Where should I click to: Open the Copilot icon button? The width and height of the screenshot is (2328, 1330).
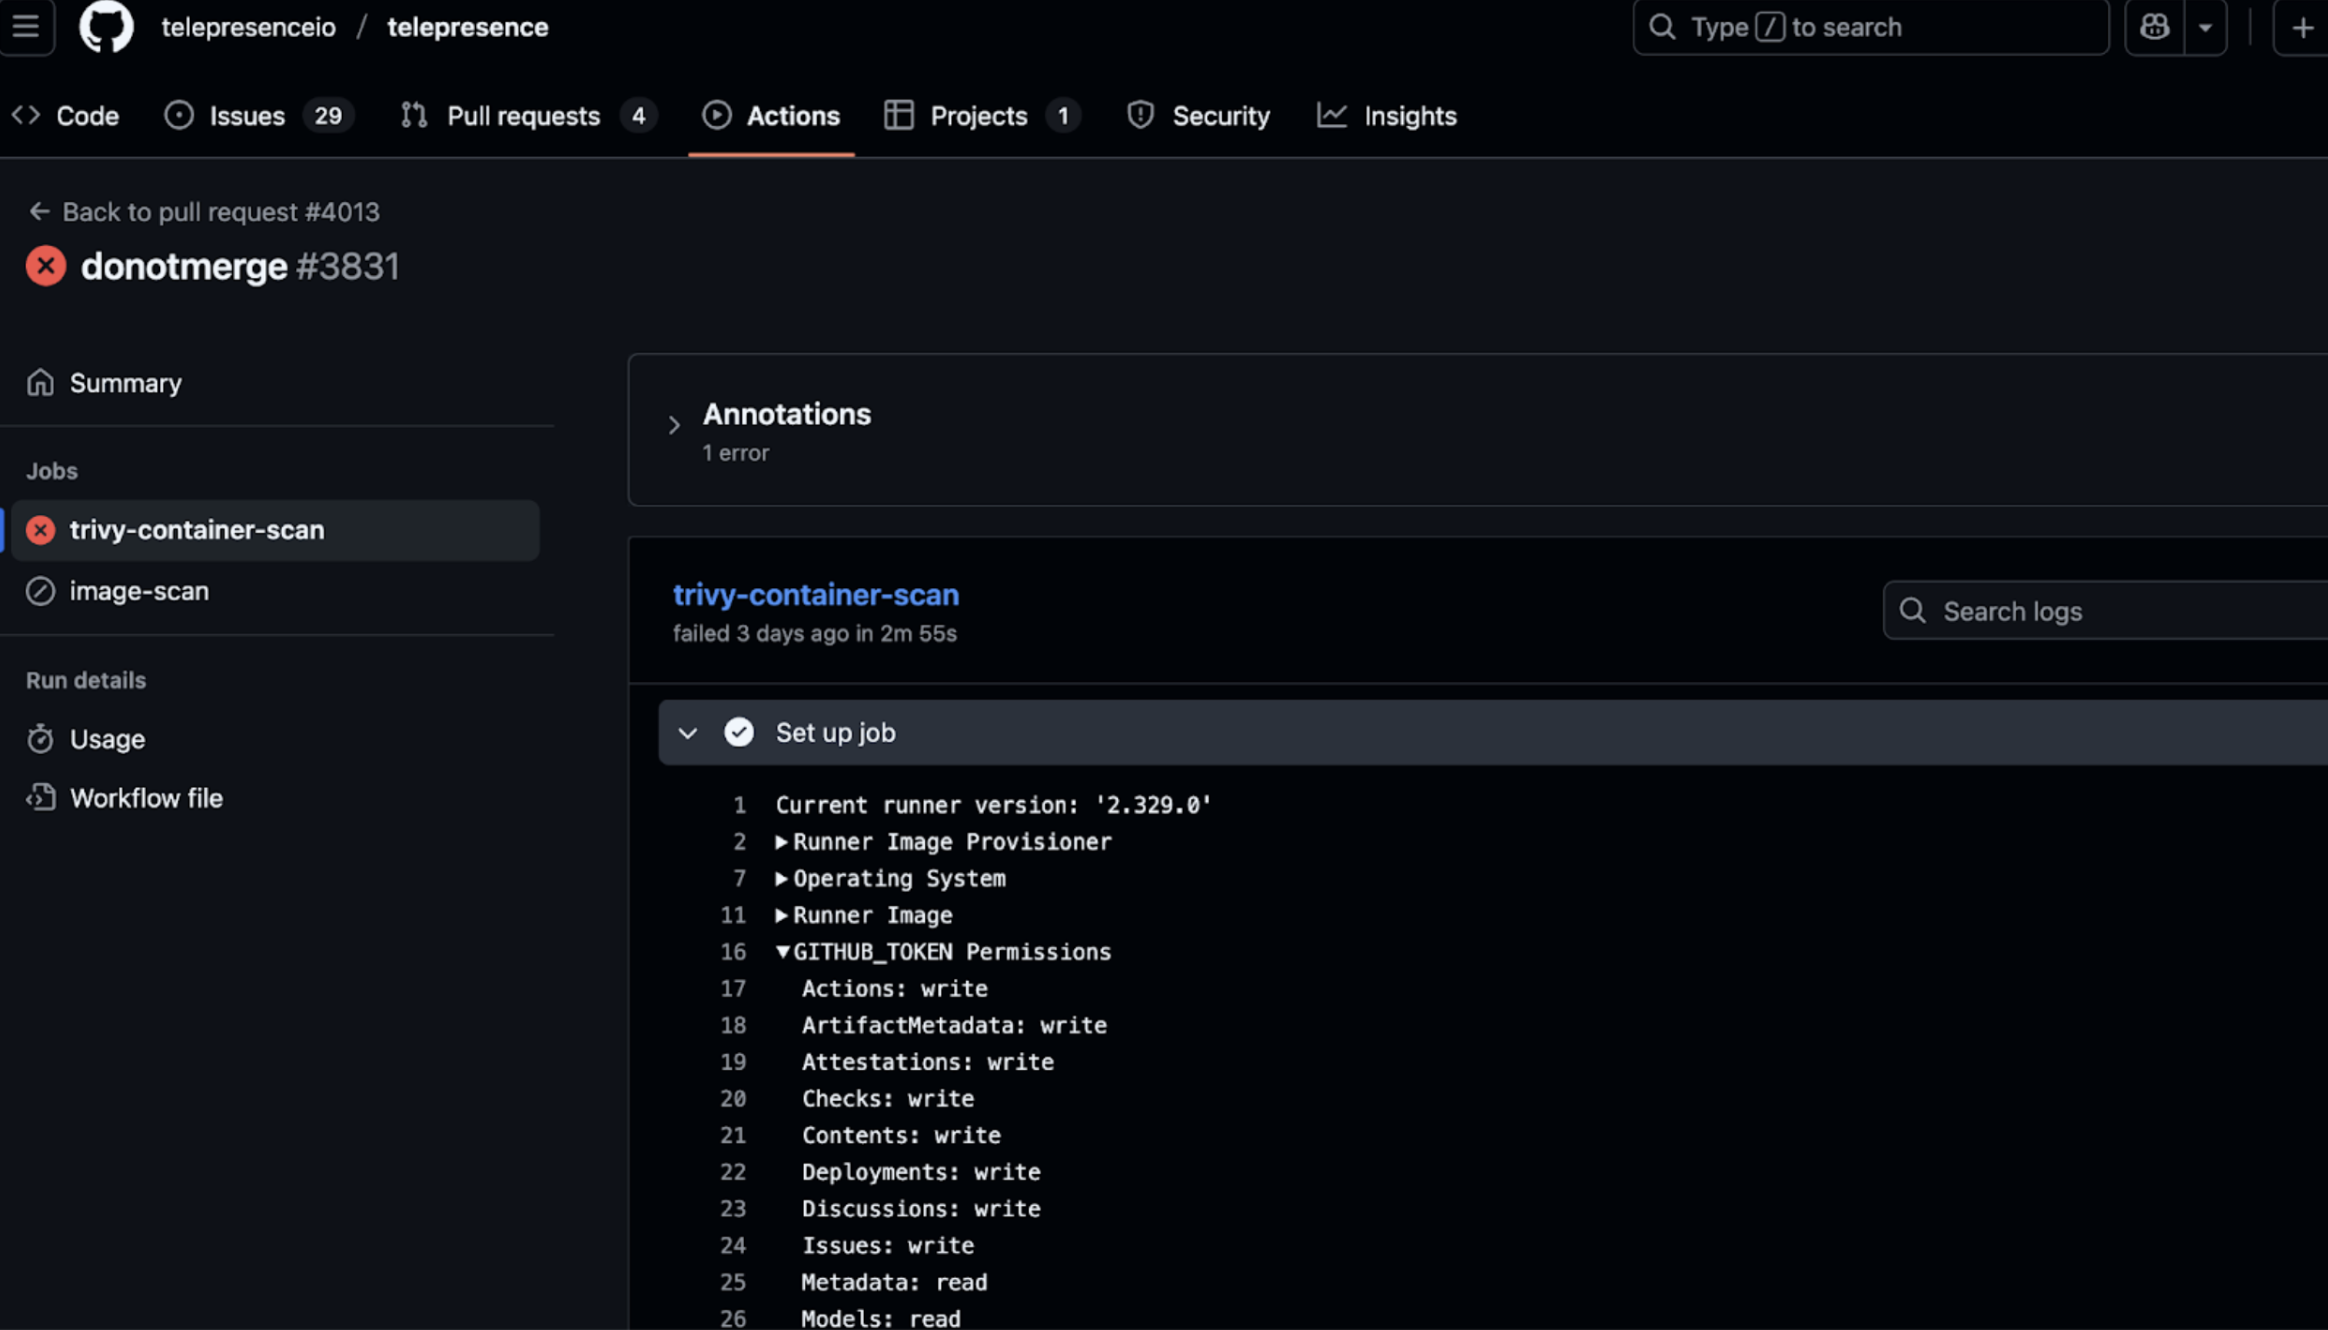tap(2153, 27)
